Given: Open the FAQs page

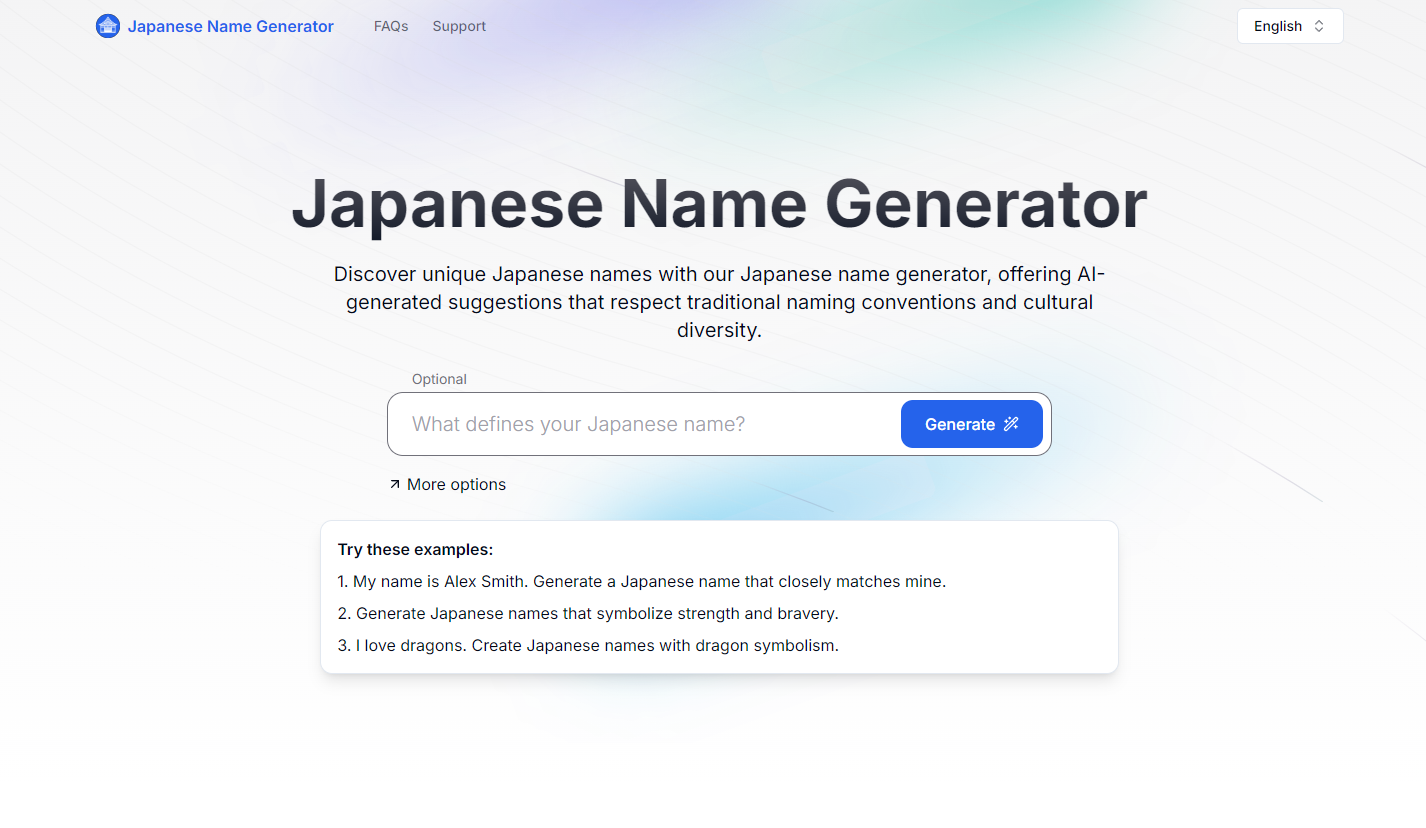Looking at the screenshot, I should (391, 26).
